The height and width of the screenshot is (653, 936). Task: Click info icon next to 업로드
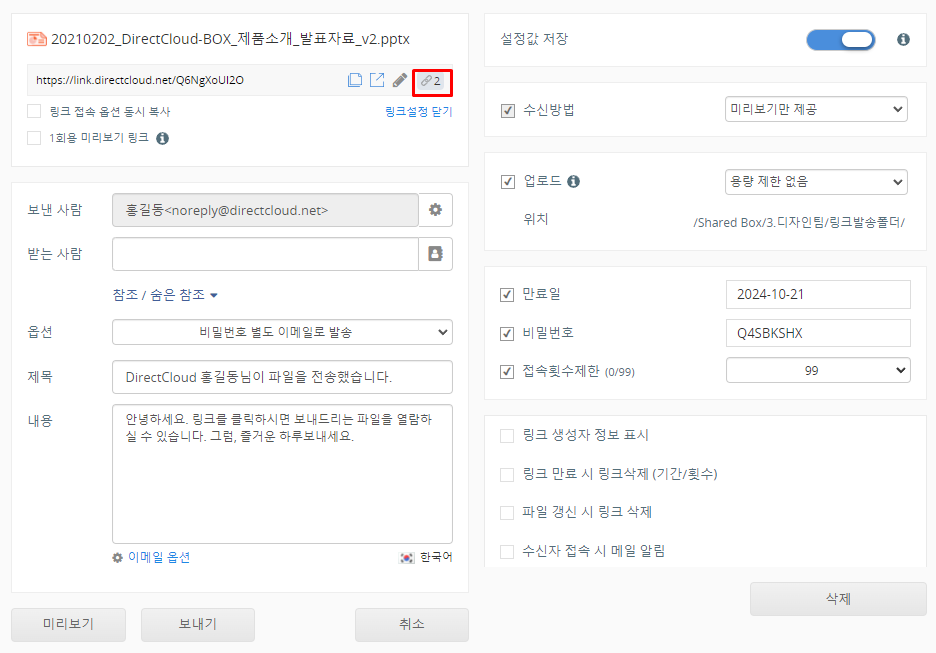[x=574, y=182]
